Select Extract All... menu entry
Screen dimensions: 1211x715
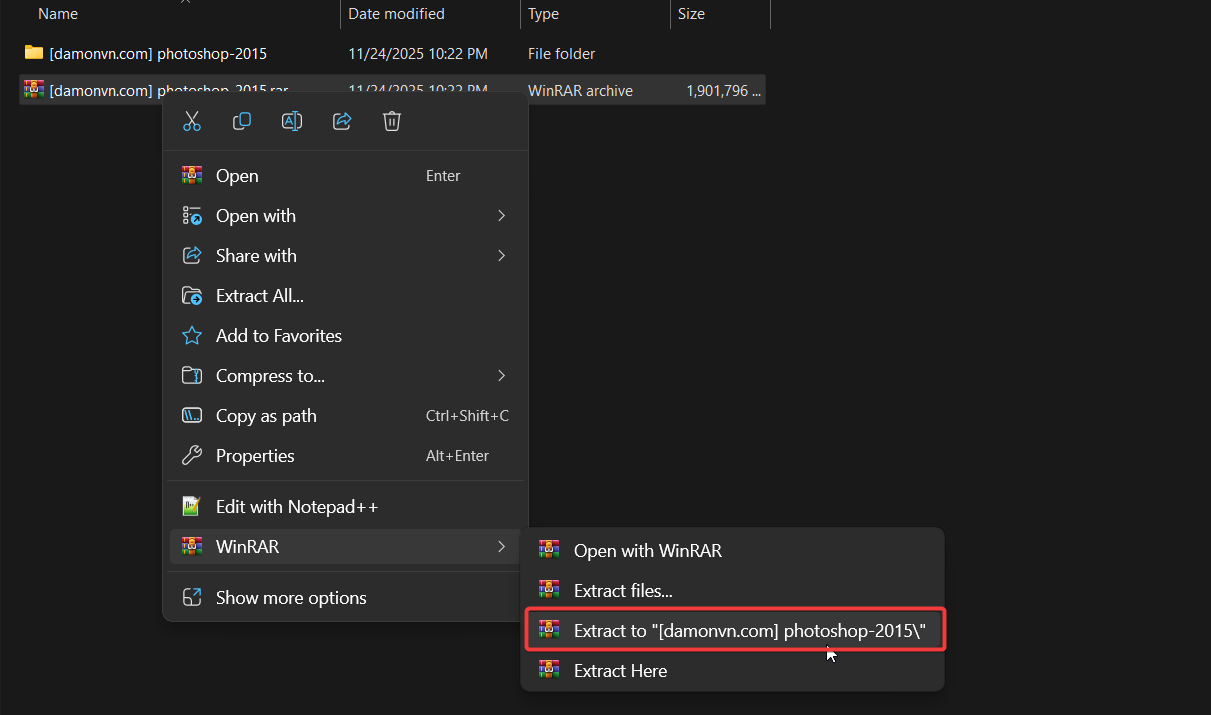pyautogui.click(x=346, y=295)
